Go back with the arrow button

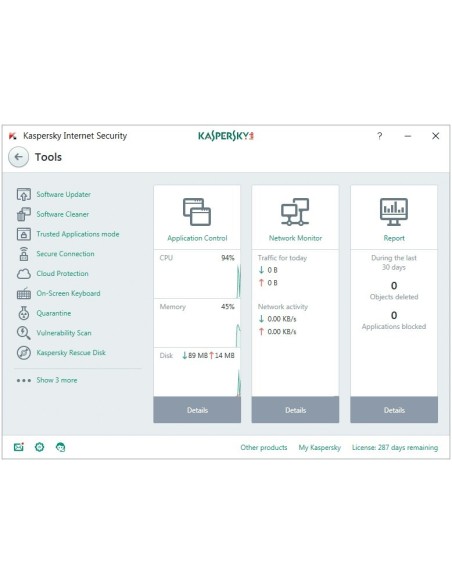click(18, 157)
